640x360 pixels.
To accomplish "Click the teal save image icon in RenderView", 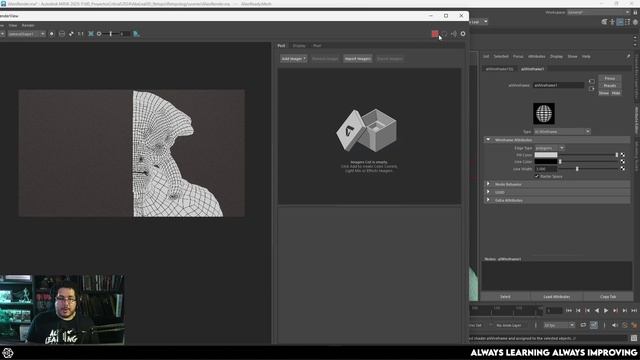I will click(136, 34).
